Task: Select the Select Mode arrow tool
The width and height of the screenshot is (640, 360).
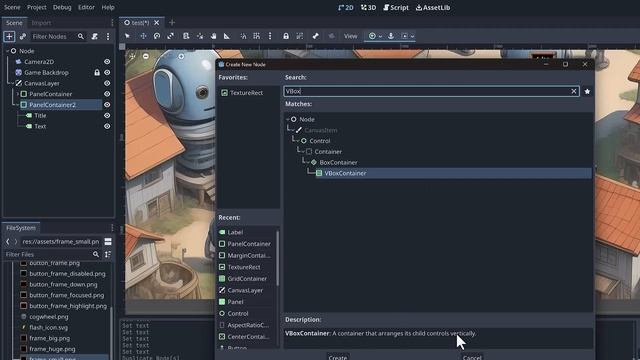Action: (127, 36)
